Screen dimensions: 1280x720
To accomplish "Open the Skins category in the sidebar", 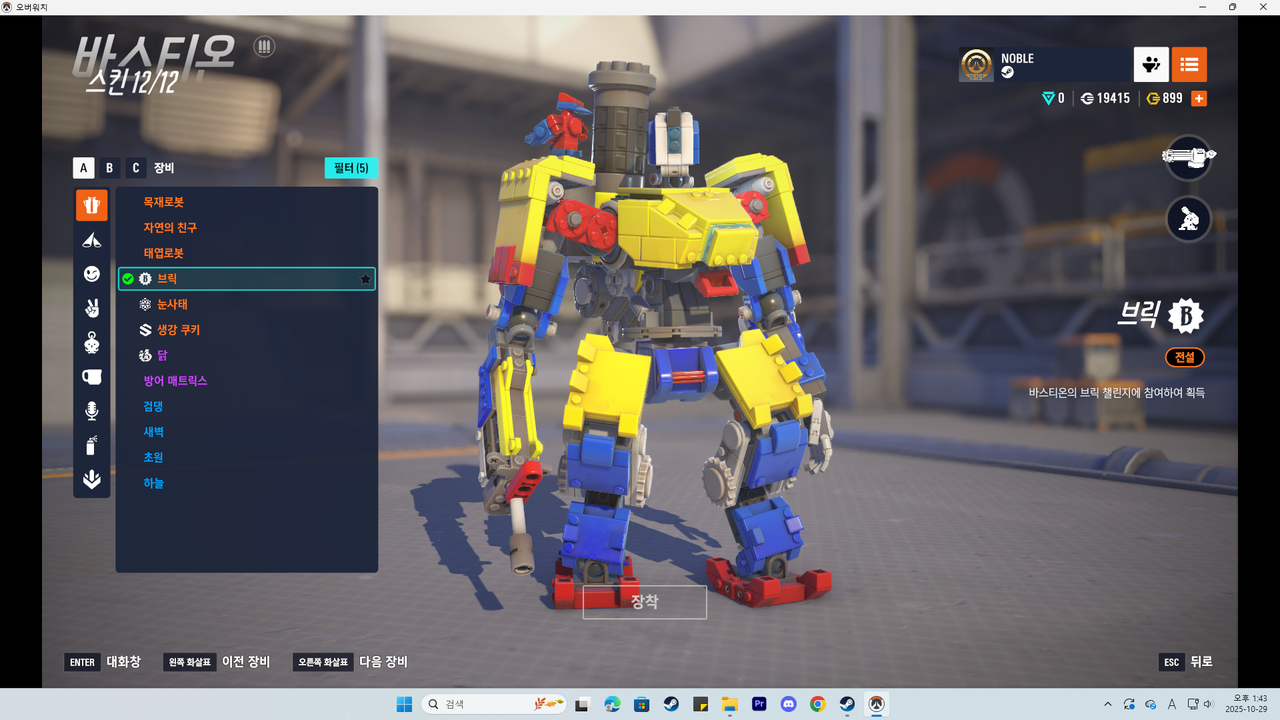I will coord(92,205).
